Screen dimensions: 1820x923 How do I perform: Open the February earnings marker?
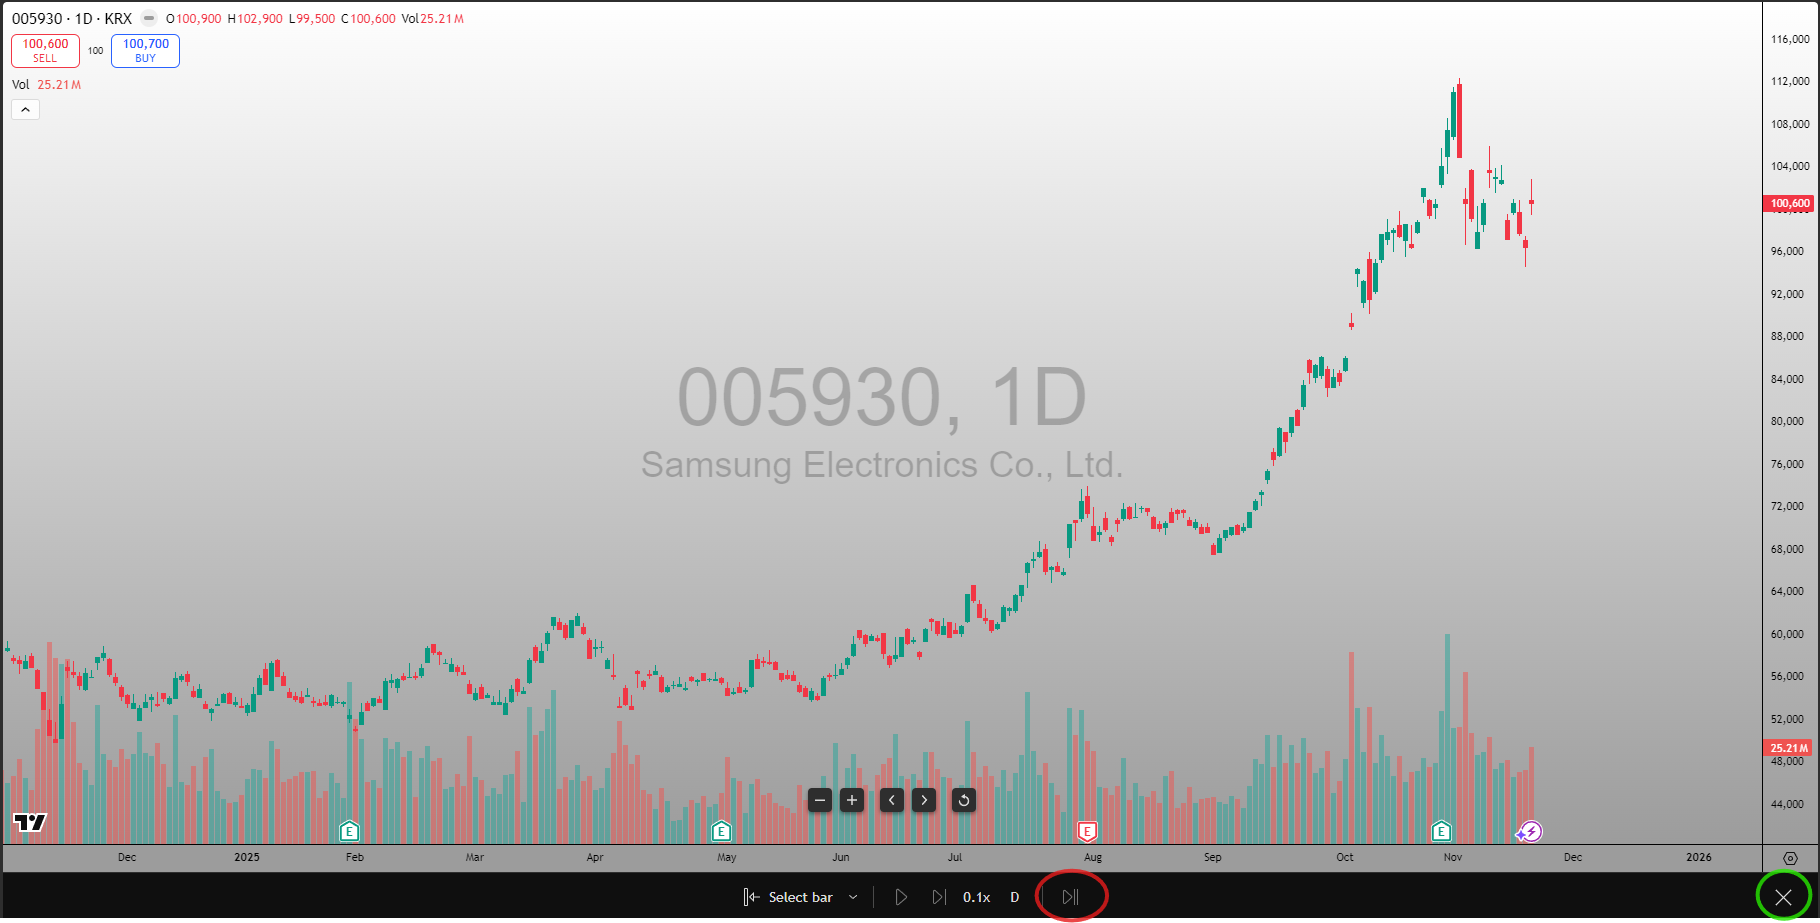(349, 831)
